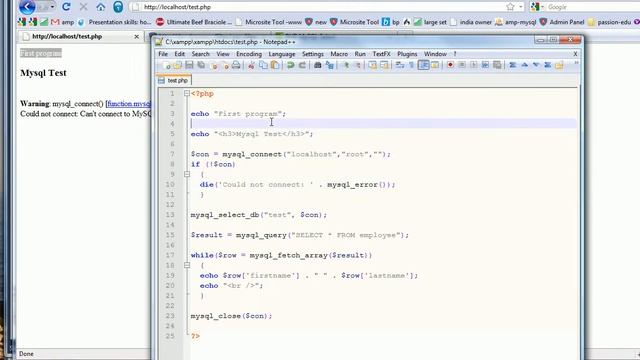Open the 'passion-edu' bookmark folder
This screenshot has height=360, width=640.
coord(609,22)
